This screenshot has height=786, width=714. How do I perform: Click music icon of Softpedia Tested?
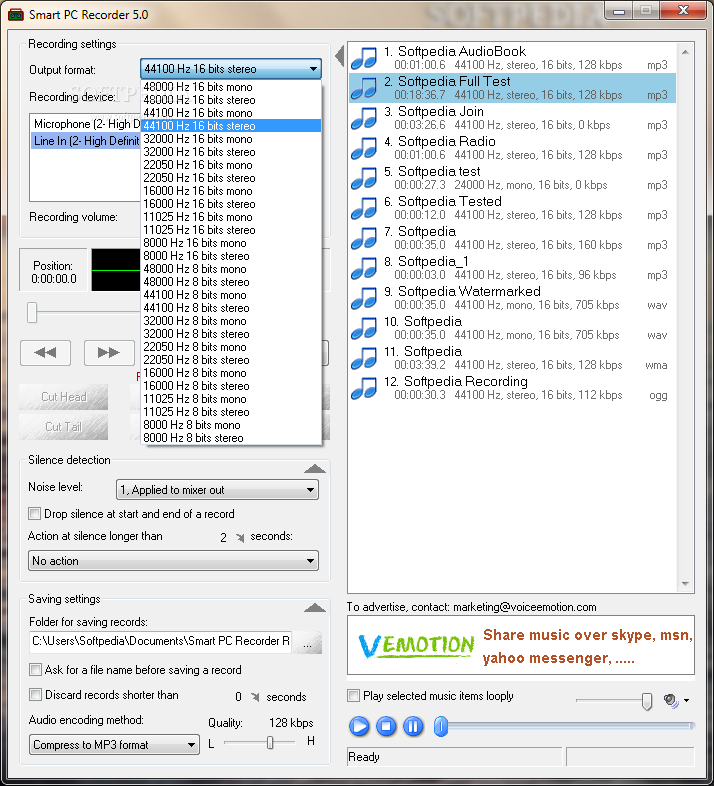(x=364, y=209)
